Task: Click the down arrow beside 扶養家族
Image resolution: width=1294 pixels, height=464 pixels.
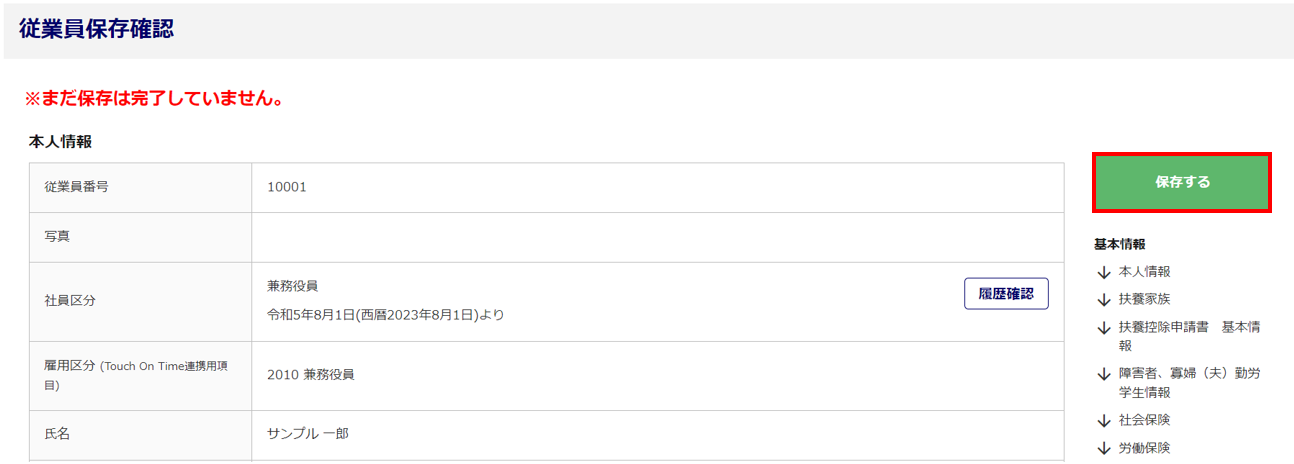Action: click(1104, 300)
